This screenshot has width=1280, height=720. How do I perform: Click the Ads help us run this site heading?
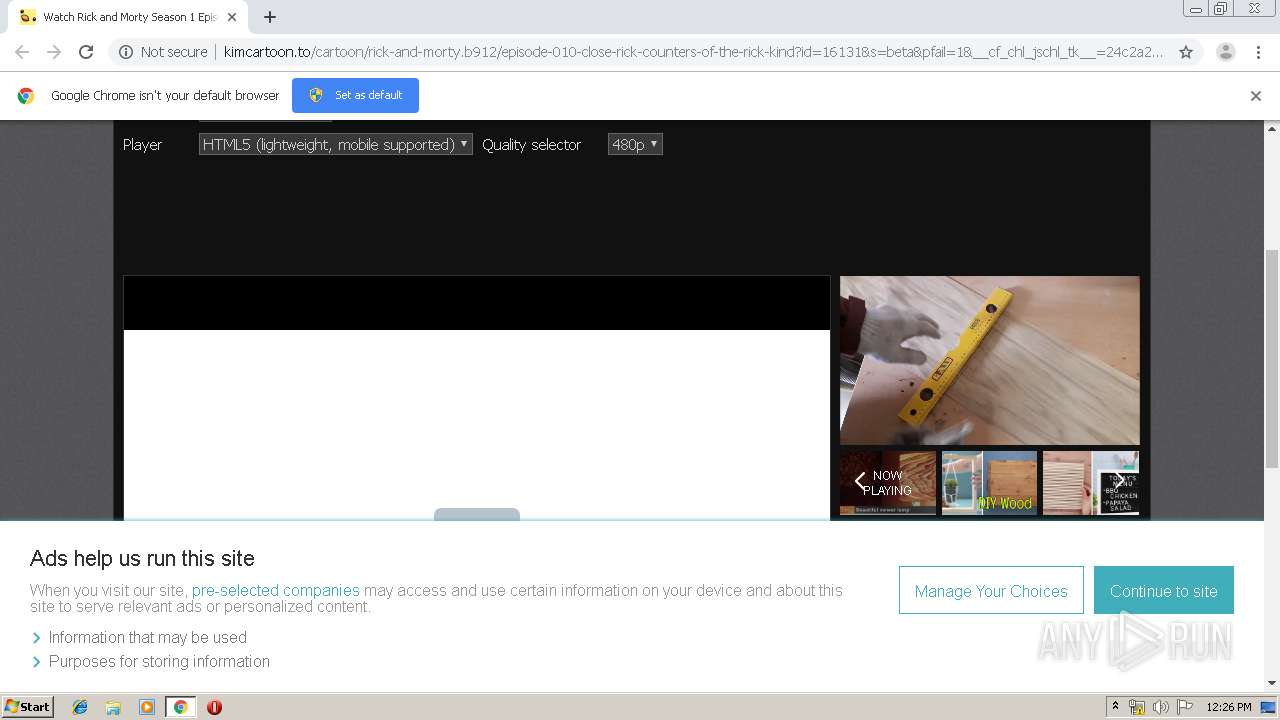coord(142,558)
